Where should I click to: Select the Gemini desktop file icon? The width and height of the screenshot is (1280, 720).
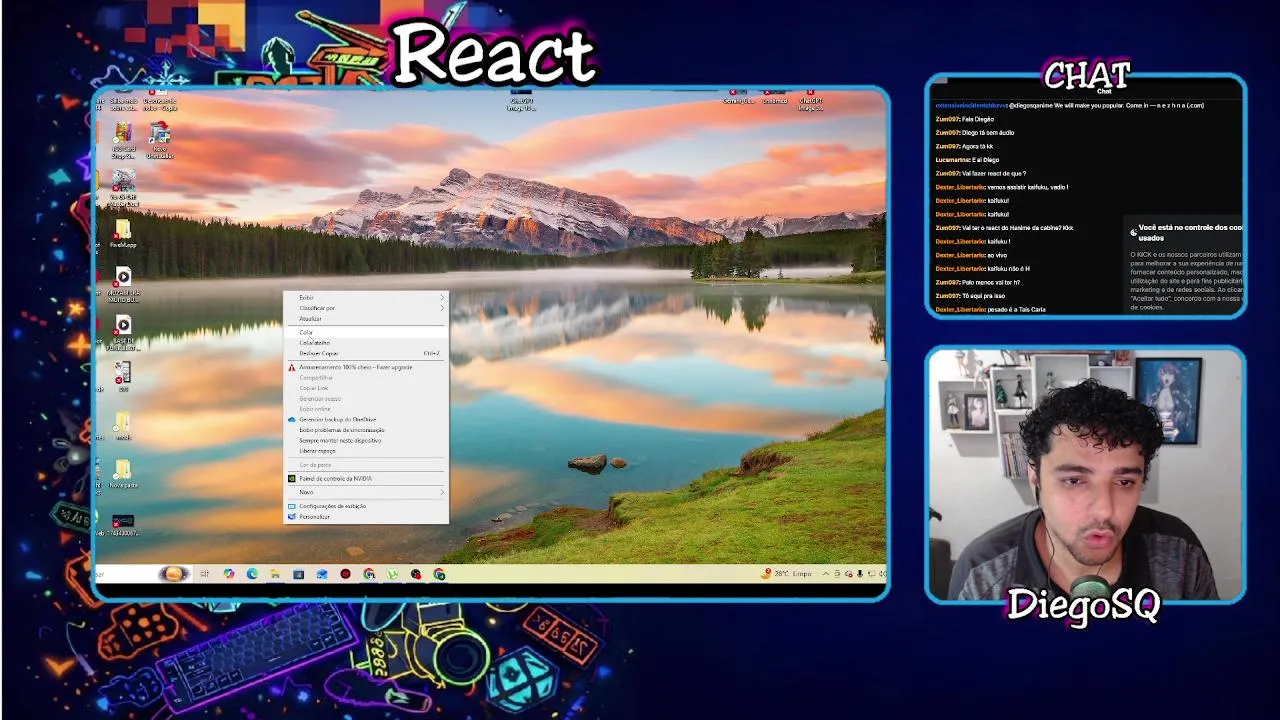(x=739, y=97)
